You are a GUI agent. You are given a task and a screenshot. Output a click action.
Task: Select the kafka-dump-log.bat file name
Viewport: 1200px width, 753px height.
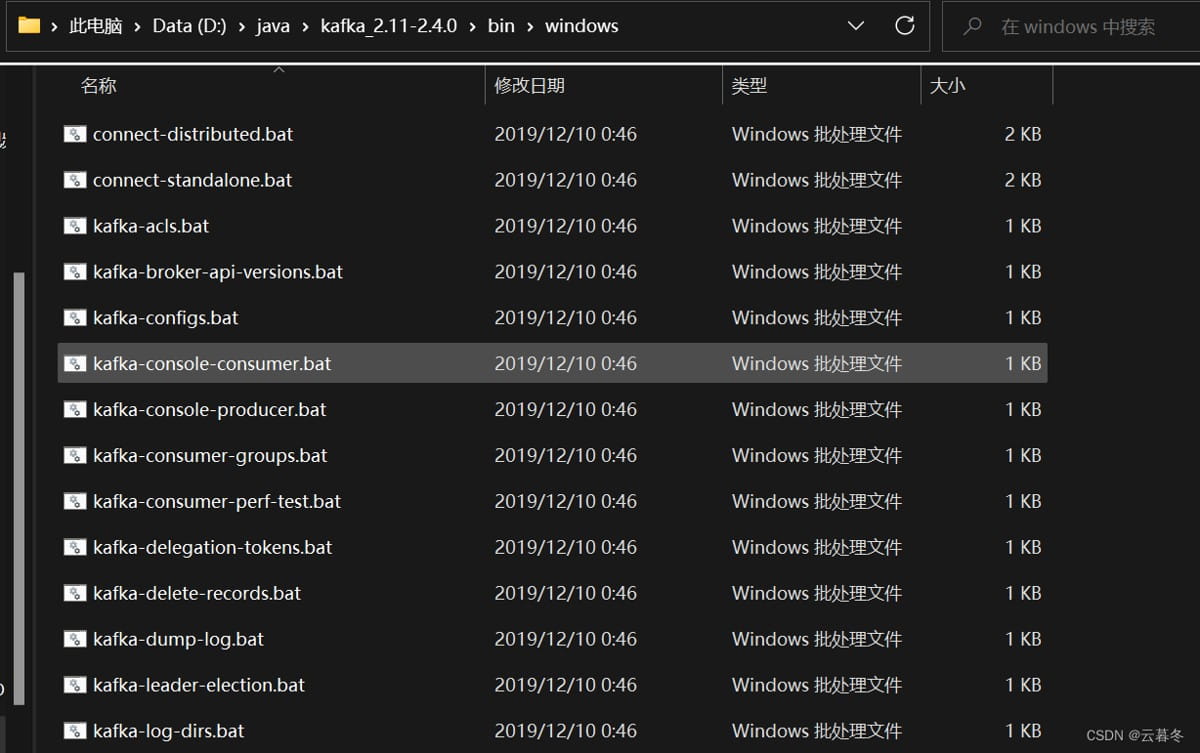tap(179, 640)
